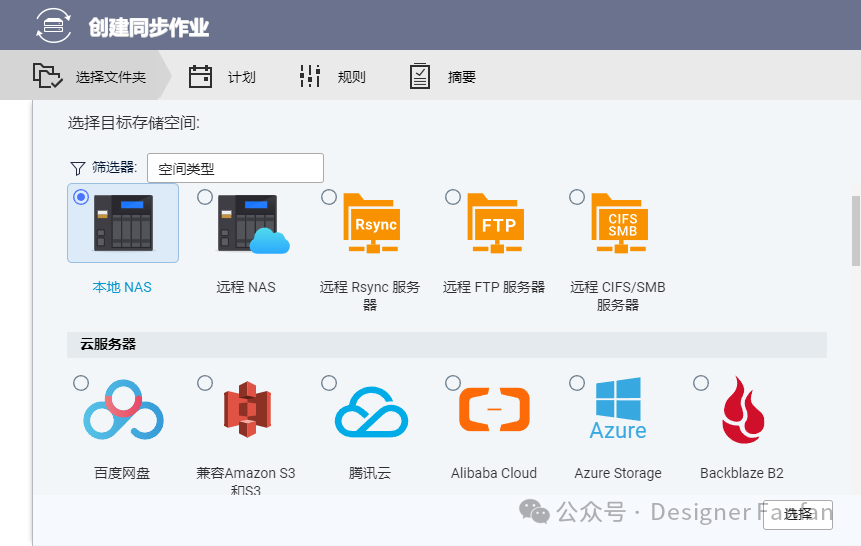Click the Tencent Cloud logo icon
The height and width of the screenshot is (546, 861).
coord(371,411)
